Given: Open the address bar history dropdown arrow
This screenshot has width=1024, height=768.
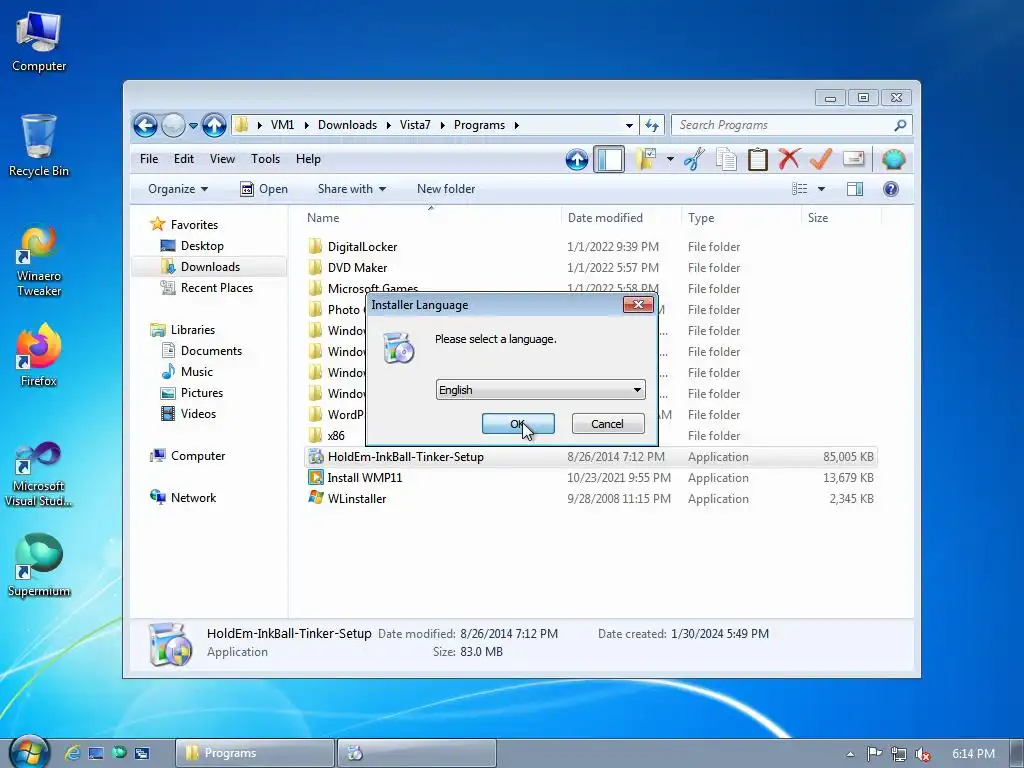Looking at the screenshot, I should tap(629, 125).
